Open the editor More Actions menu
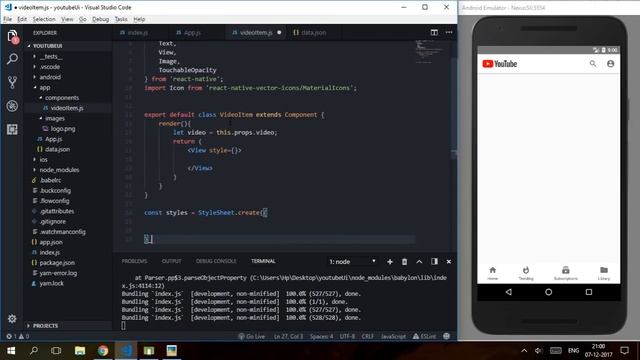This screenshot has height=360, width=640. [449, 32]
